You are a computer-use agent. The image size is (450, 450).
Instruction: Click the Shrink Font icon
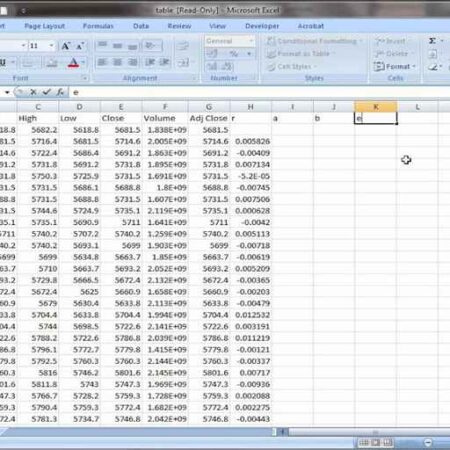click(80, 46)
